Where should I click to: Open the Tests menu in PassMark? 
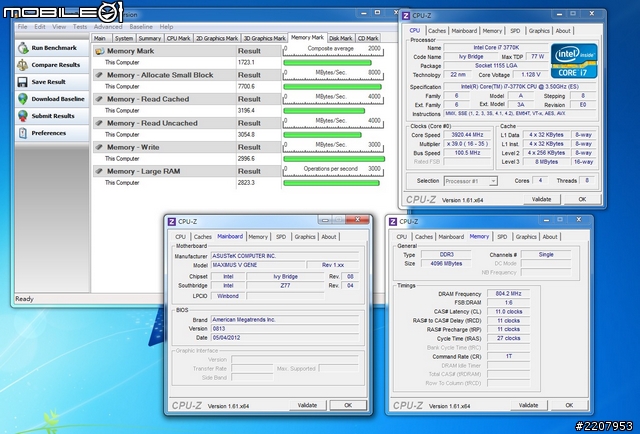[80, 27]
